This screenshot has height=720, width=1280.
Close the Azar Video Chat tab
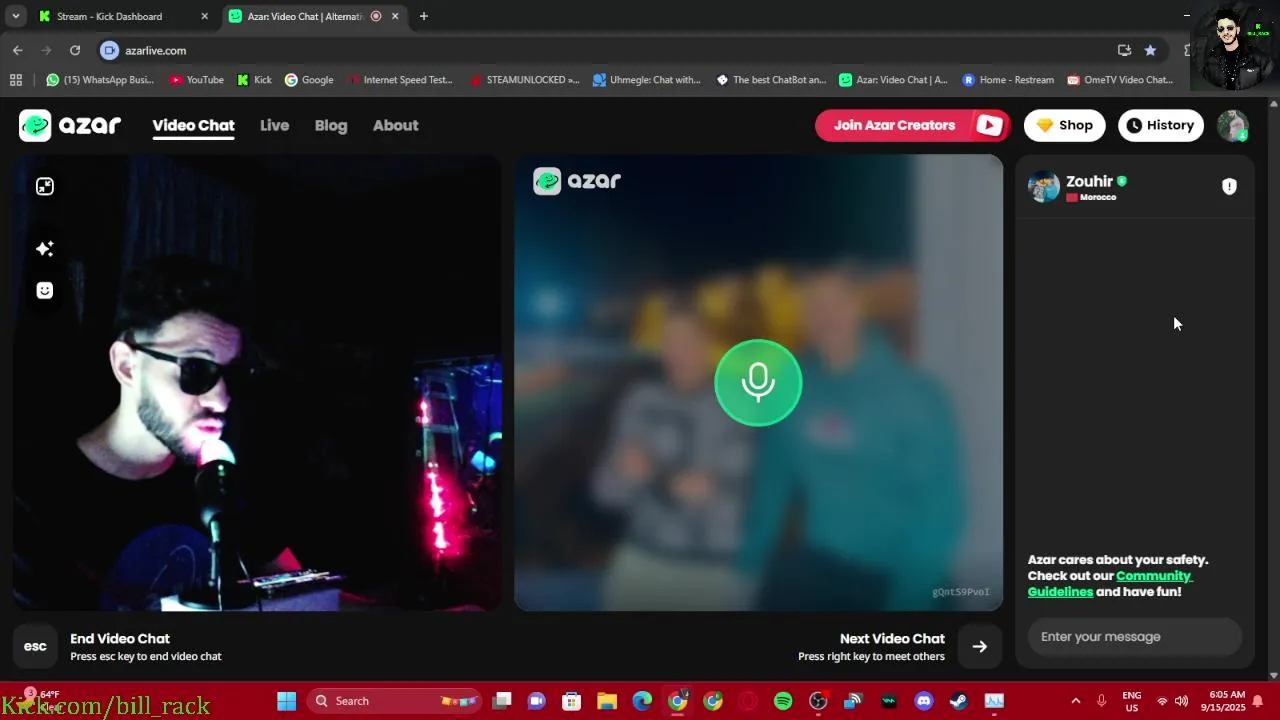pyautogui.click(x=395, y=16)
